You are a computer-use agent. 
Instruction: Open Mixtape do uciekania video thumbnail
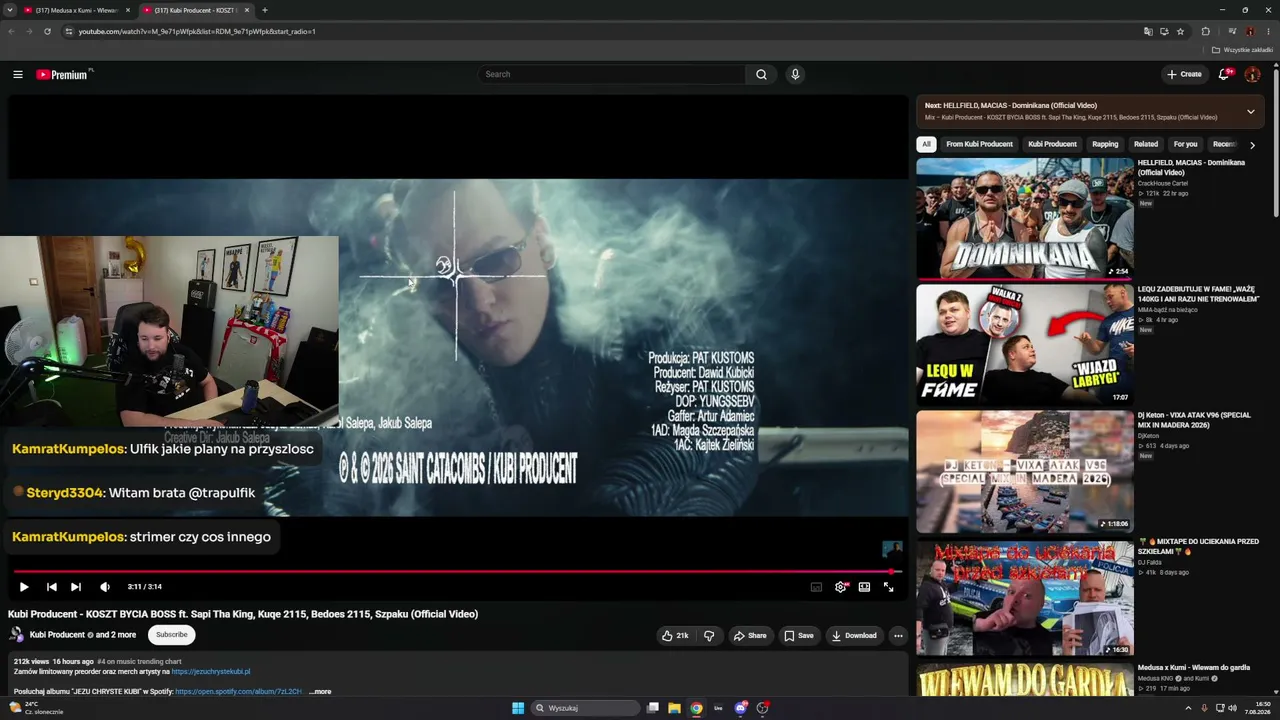1025,598
